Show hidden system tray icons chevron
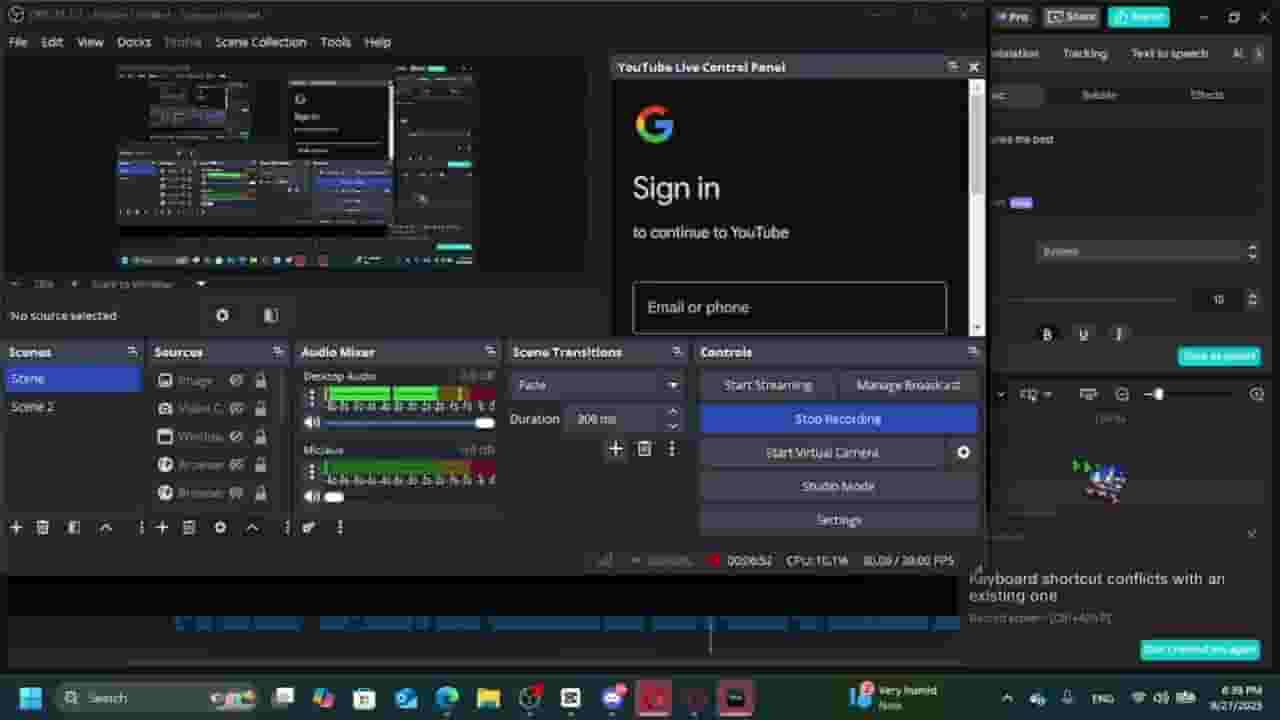Screen dimensions: 1280x720 click(1007, 698)
